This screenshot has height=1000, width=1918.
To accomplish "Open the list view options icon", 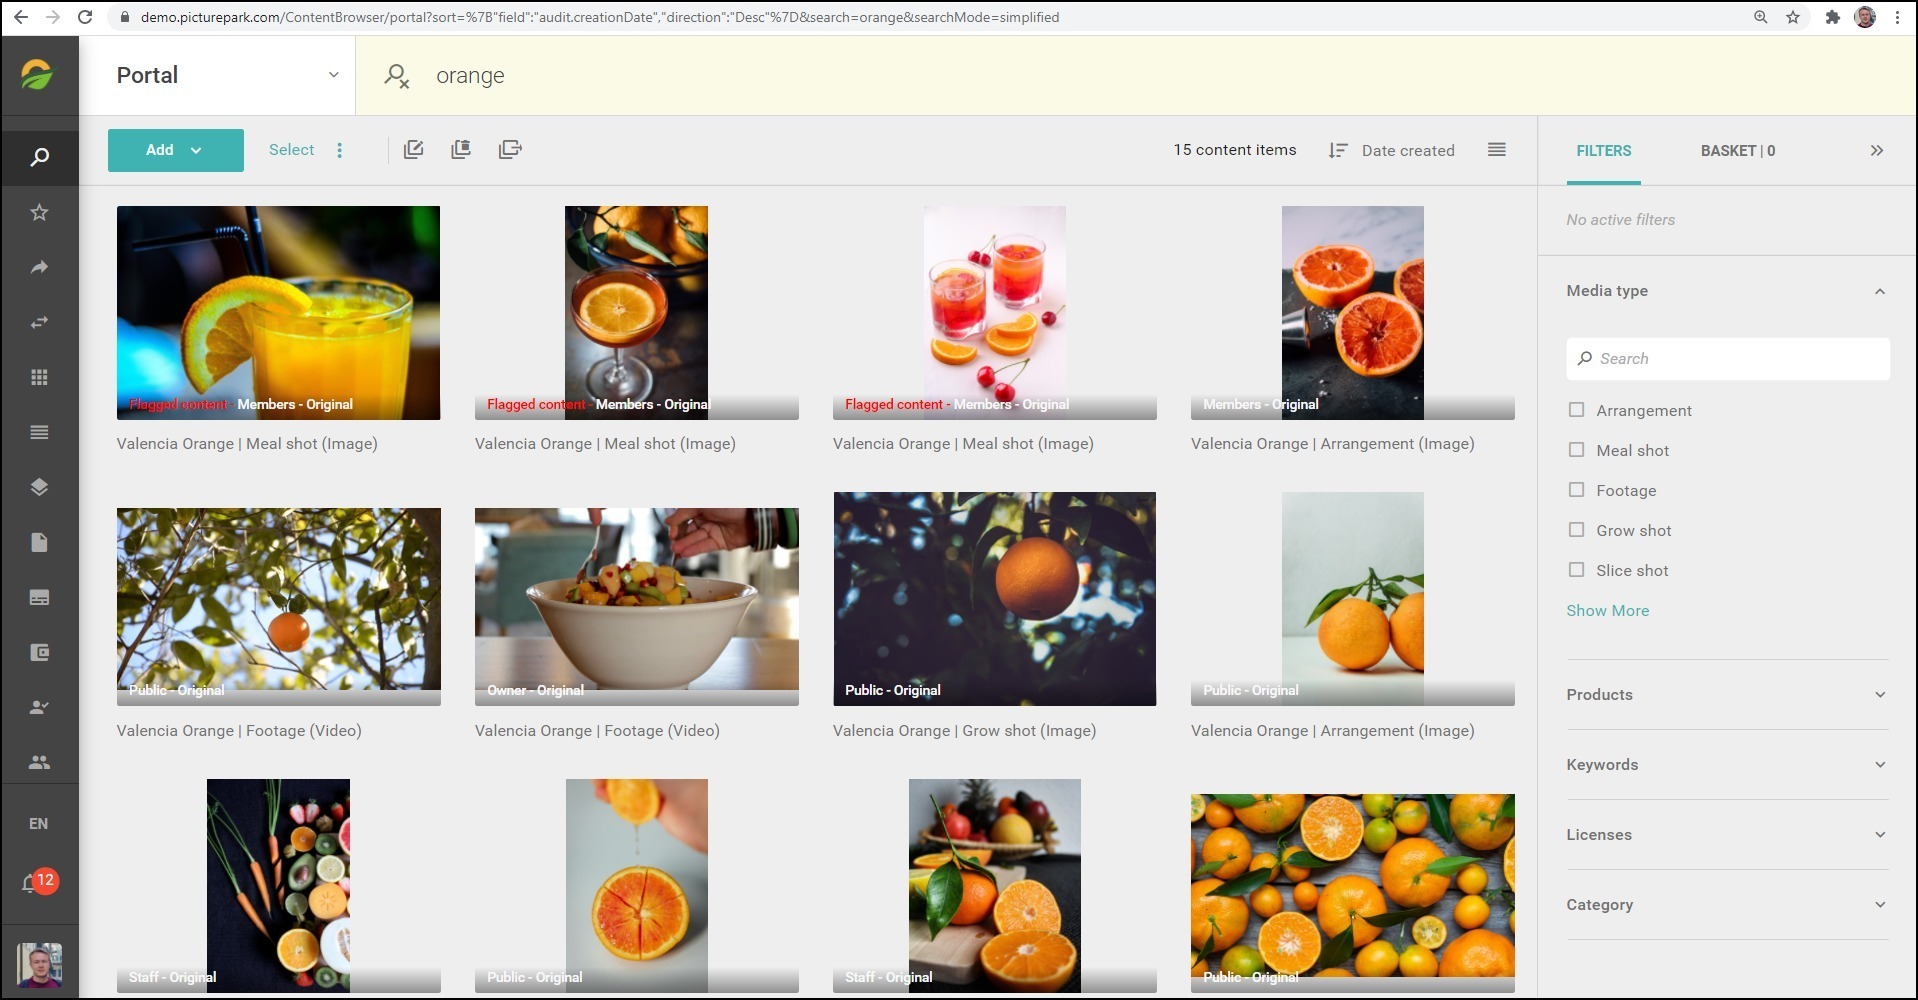I will (1496, 150).
